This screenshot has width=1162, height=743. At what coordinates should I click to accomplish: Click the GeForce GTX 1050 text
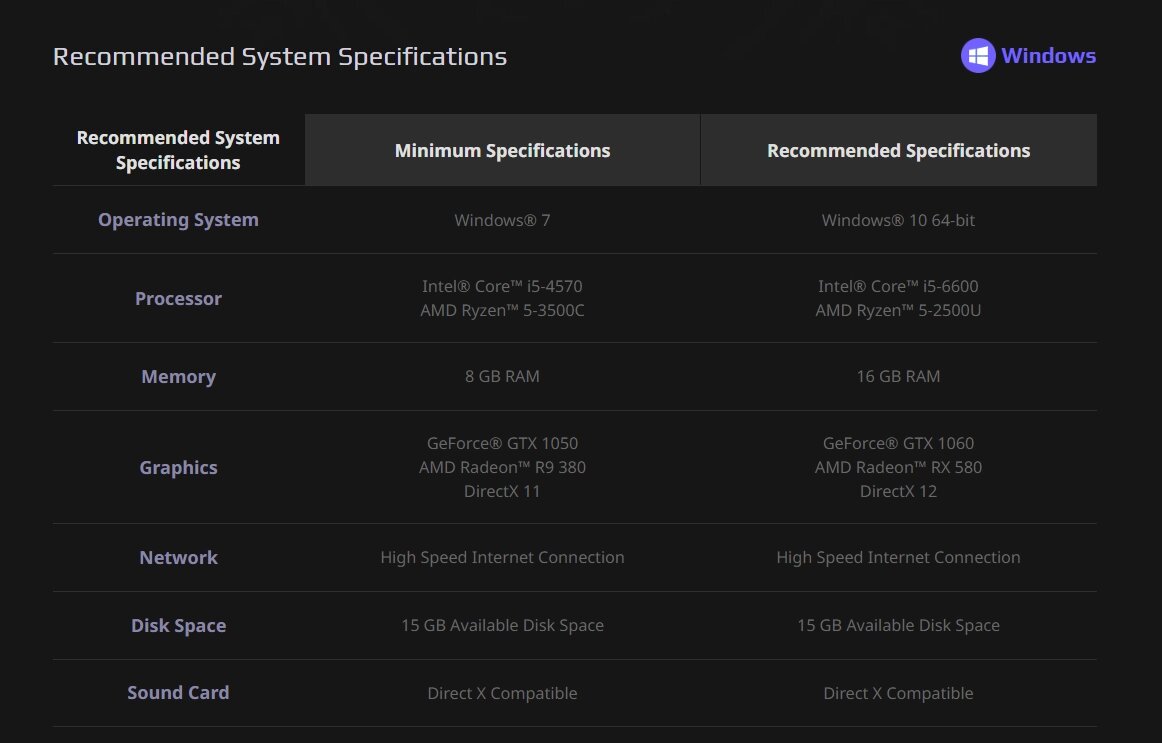click(x=502, y=443)
